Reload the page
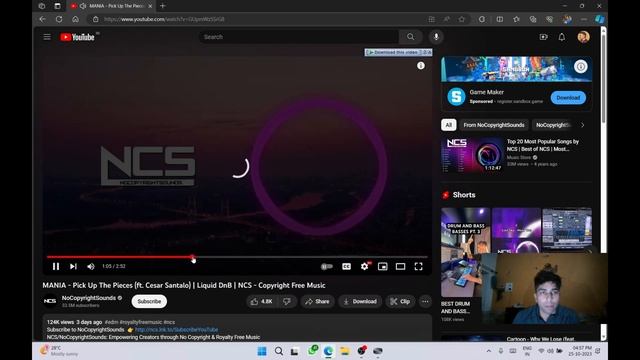640x360 pixels. (x=59, y=19)
